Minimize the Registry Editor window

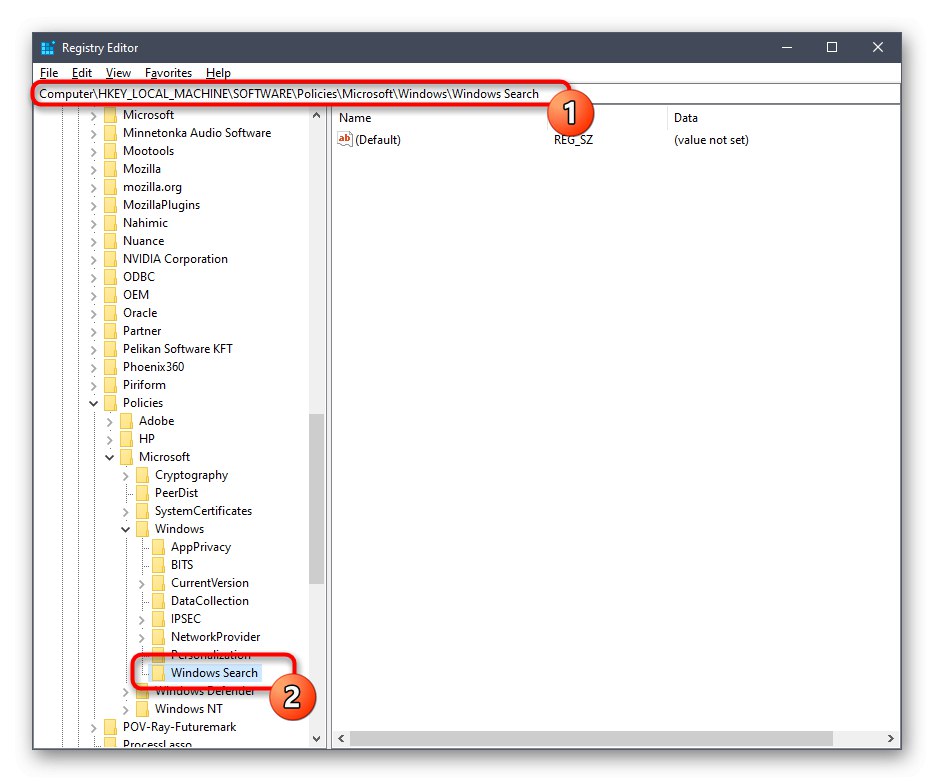tap(787, 47)
